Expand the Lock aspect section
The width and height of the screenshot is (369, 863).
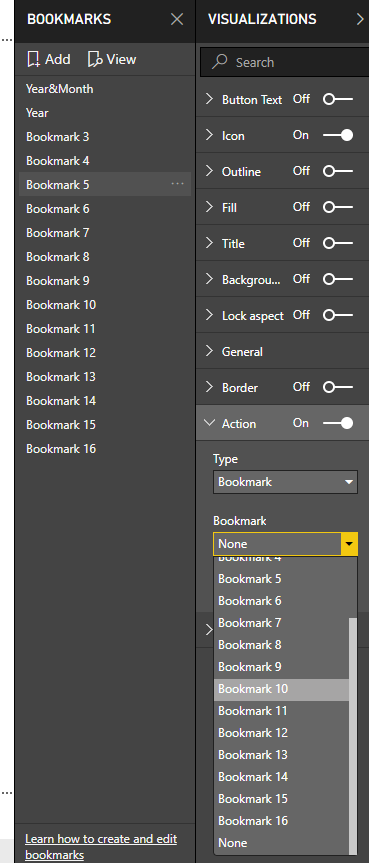click(x=209, y=315)
